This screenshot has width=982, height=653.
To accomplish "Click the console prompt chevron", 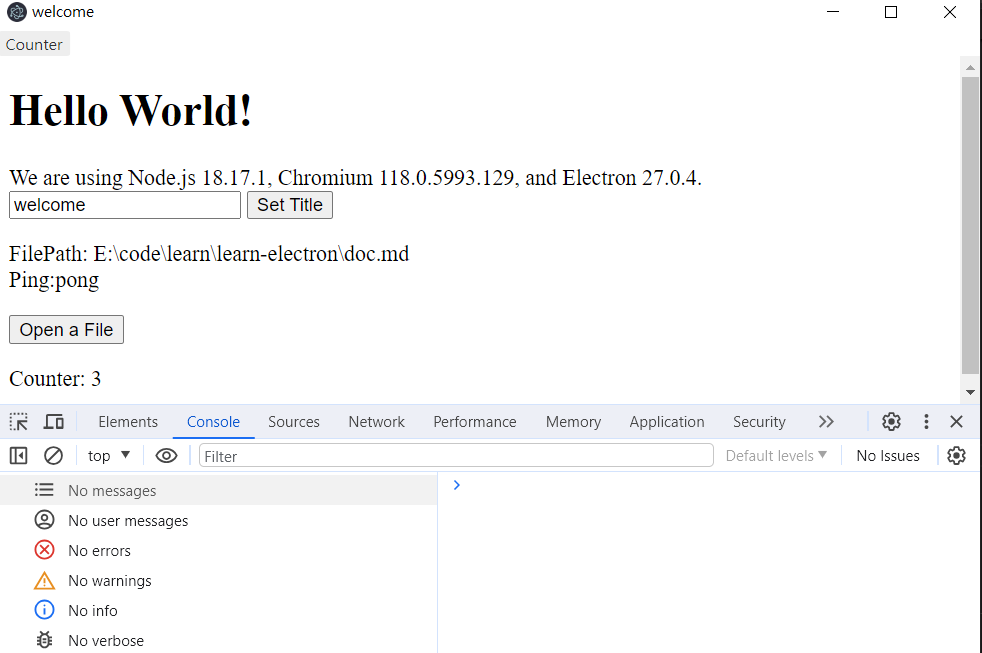I will (x=457, y=485).
